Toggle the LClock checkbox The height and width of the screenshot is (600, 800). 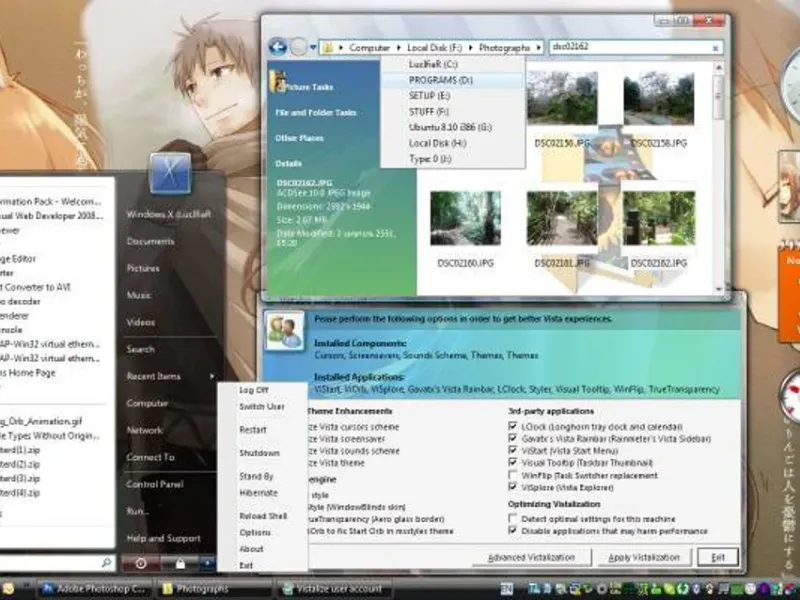click(513, 426)
